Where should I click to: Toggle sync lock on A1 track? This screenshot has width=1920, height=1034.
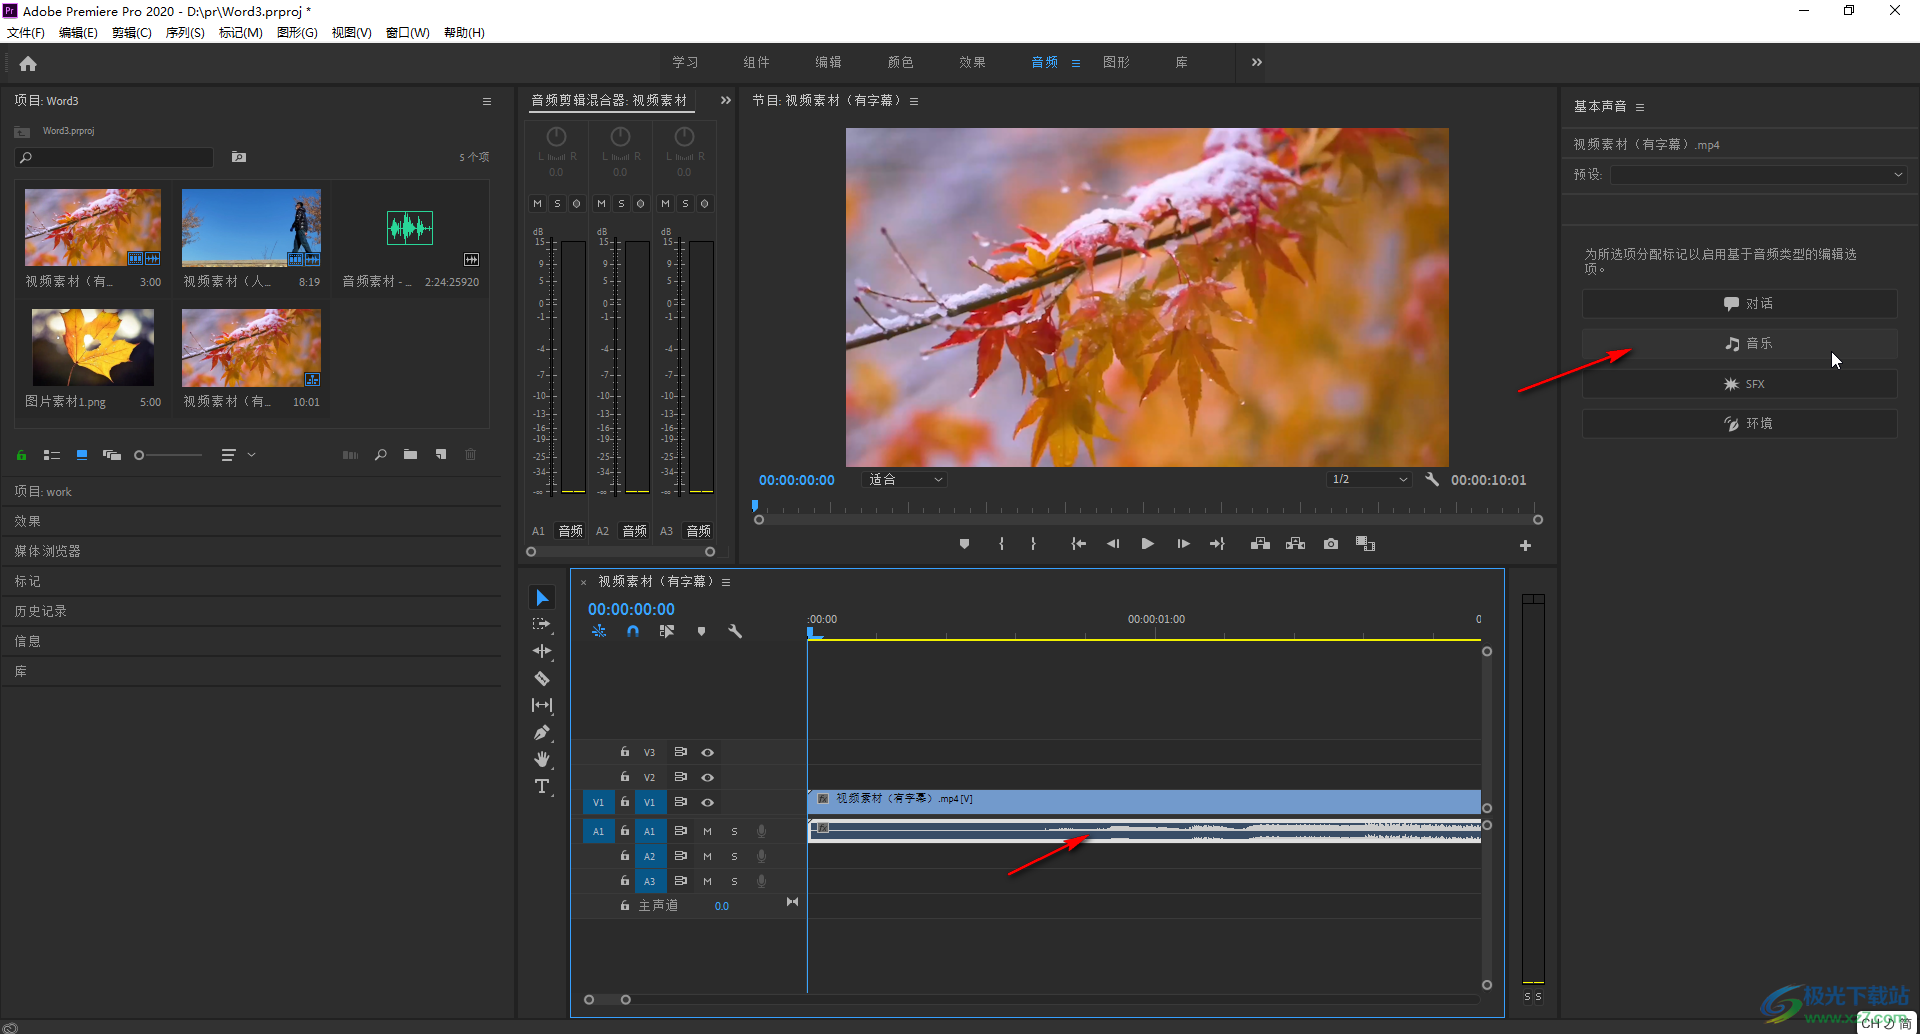pos(680,831)
